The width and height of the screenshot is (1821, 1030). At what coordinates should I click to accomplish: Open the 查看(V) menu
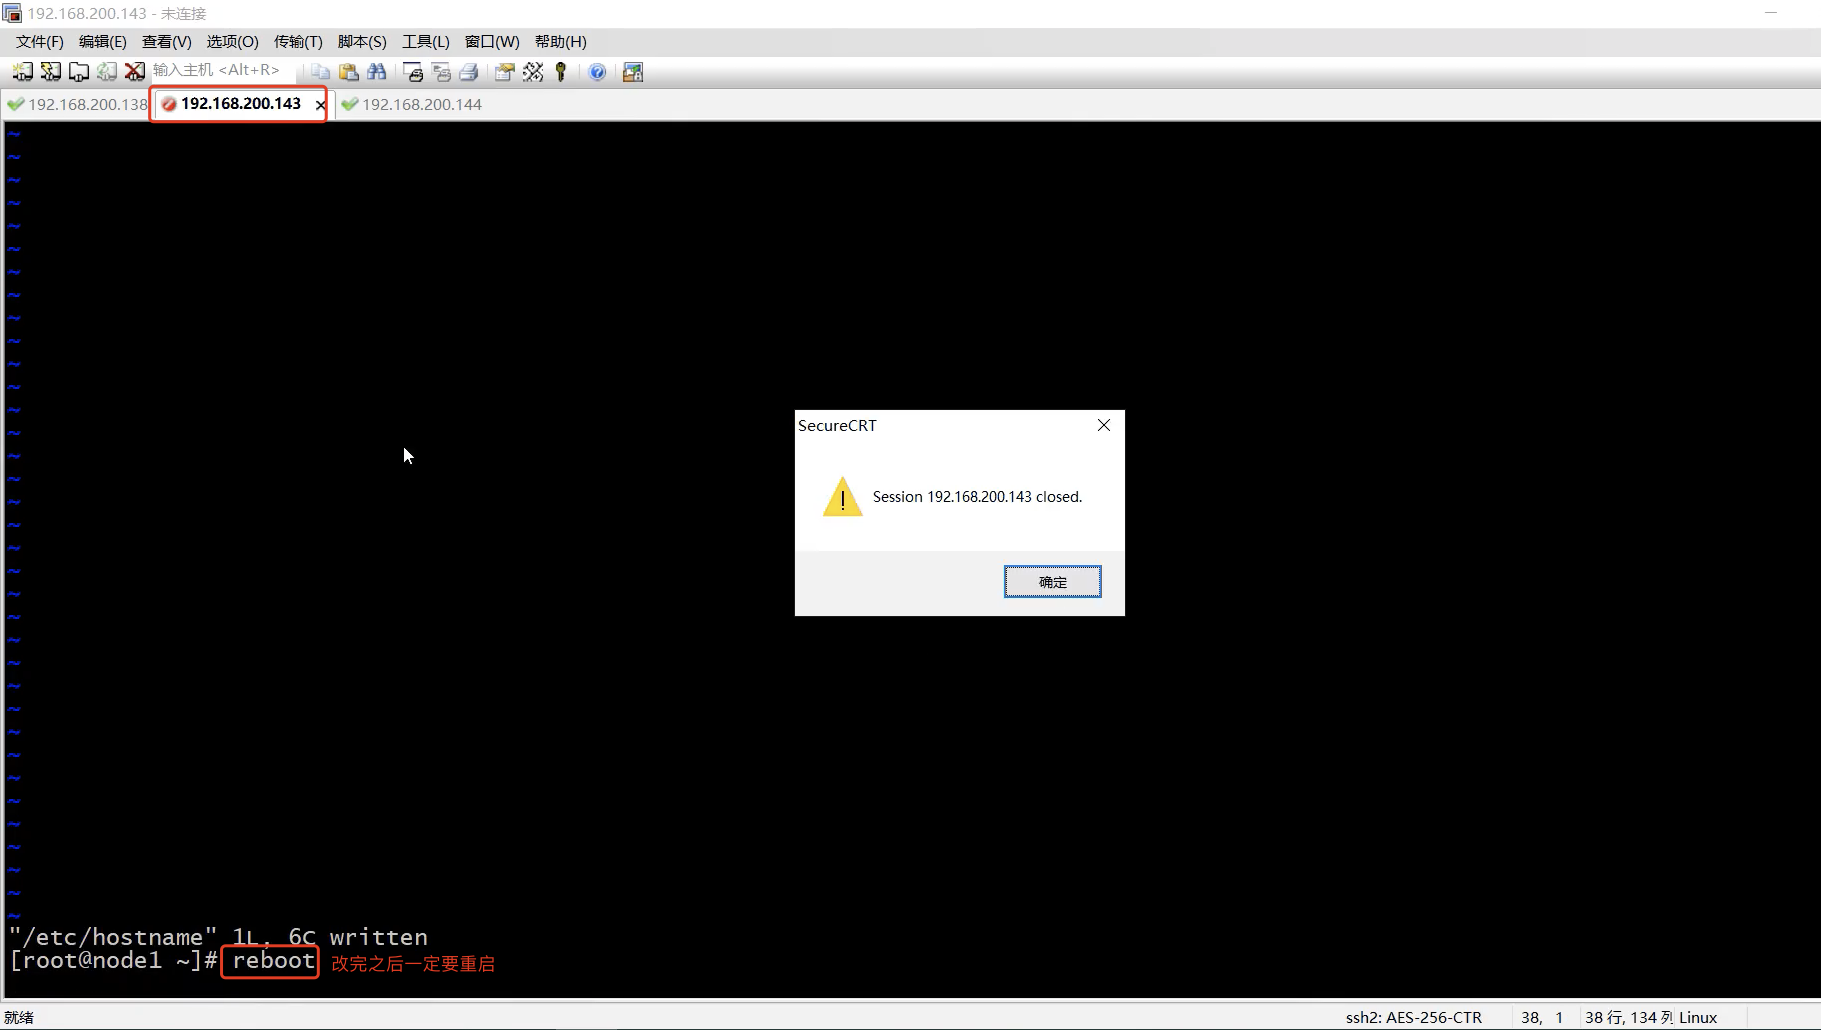click(167, 42)
